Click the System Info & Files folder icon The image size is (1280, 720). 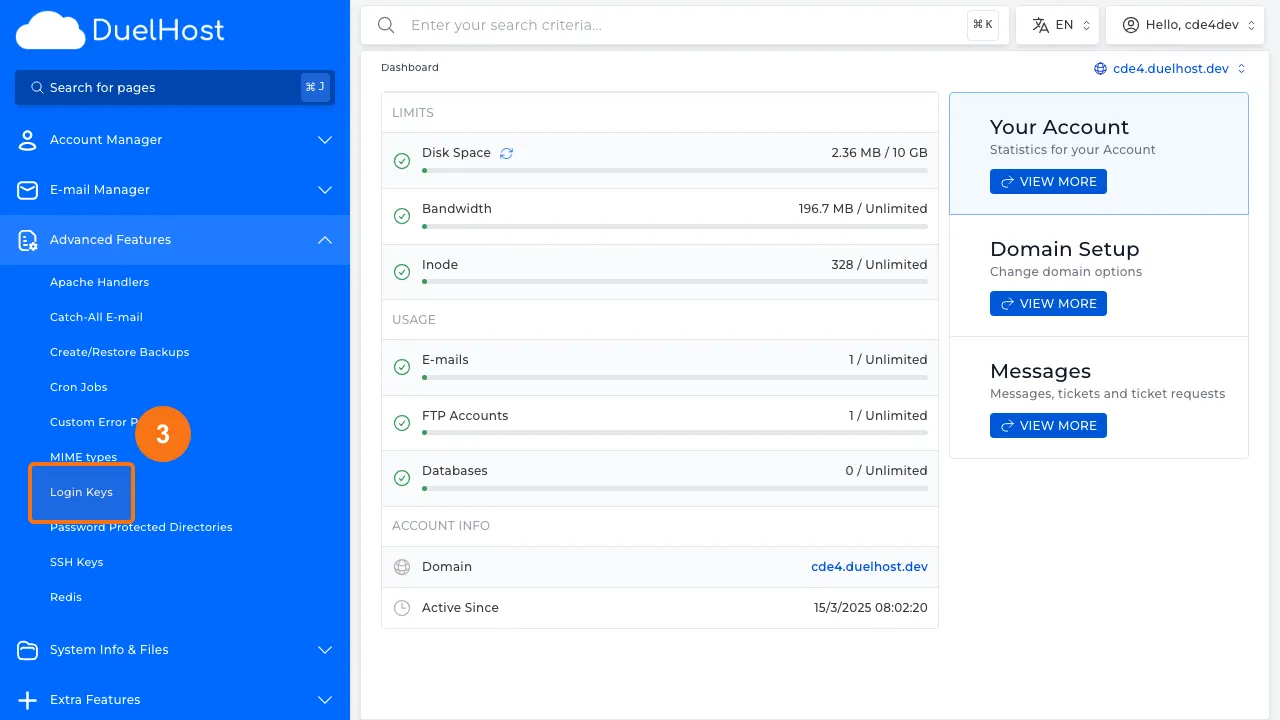[x=27, y=650]
